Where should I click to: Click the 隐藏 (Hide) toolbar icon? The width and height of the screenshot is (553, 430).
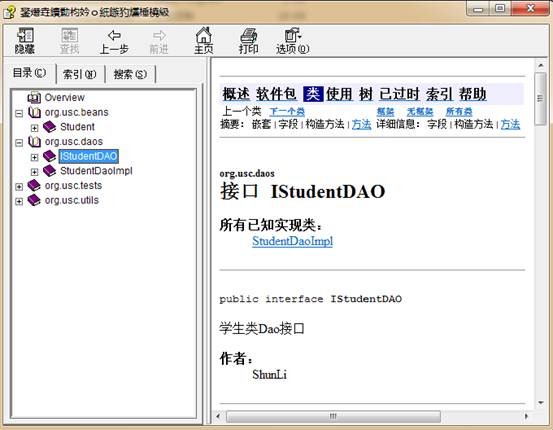25,35
